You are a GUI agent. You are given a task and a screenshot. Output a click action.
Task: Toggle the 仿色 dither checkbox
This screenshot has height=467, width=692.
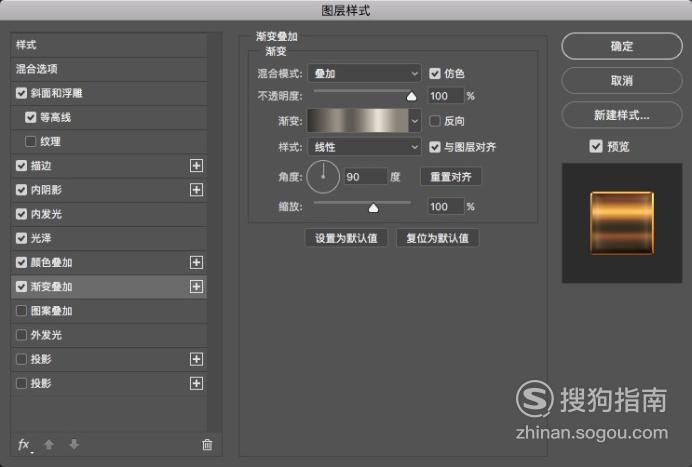coord(435,73)
